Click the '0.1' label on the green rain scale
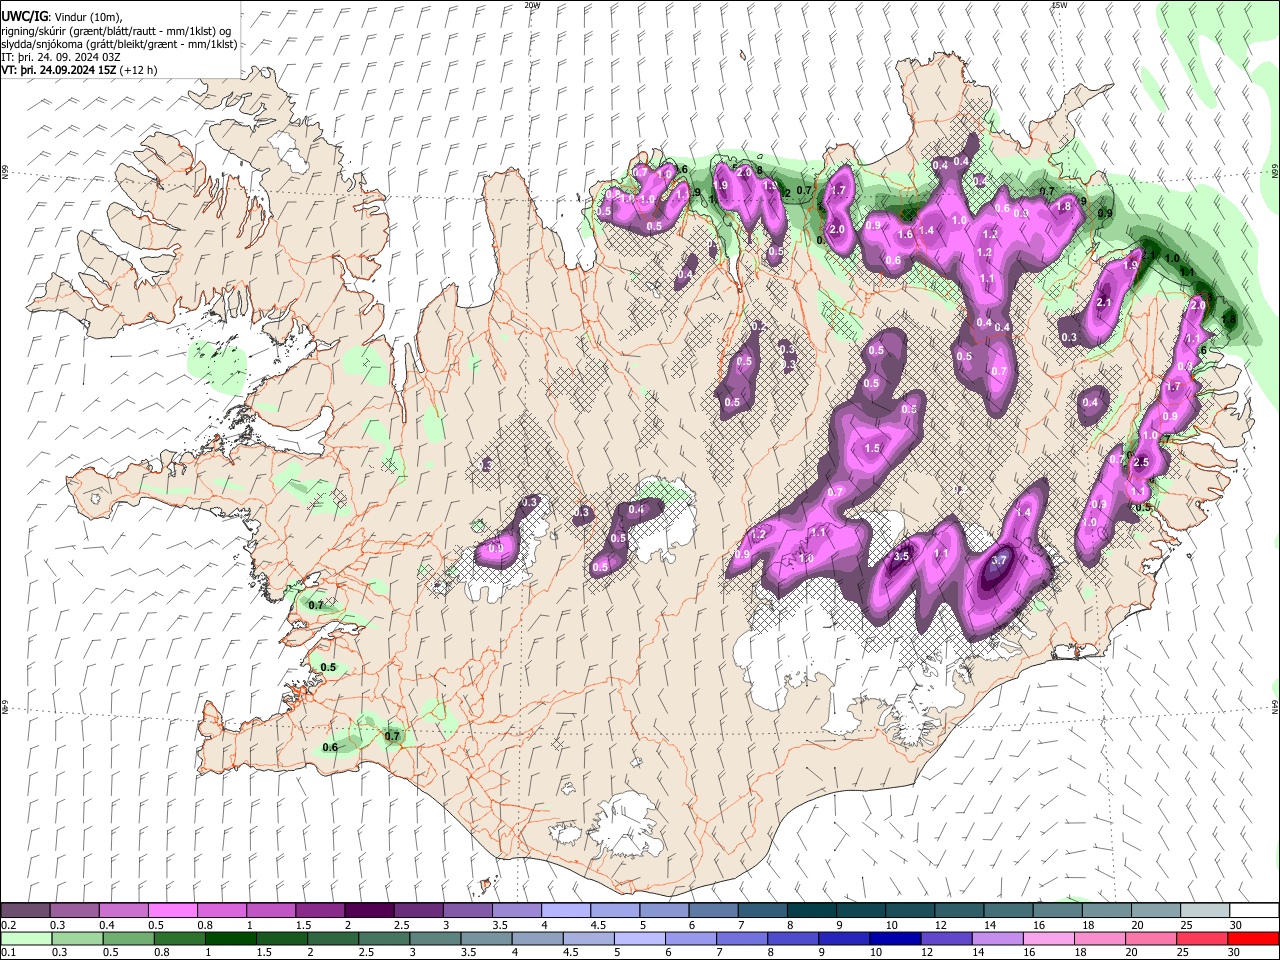 9,952
